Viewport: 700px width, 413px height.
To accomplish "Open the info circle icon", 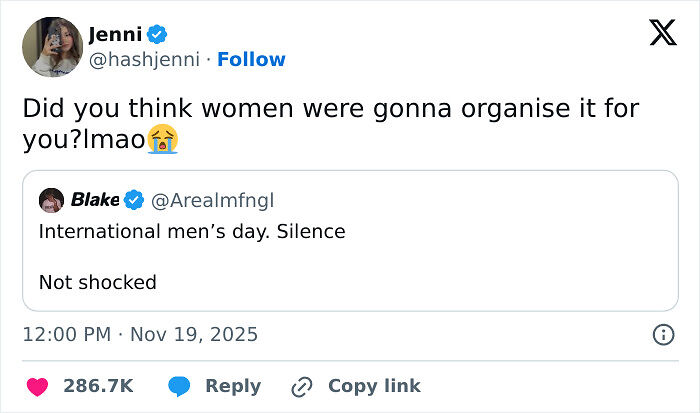I will (x=663, y=334).
